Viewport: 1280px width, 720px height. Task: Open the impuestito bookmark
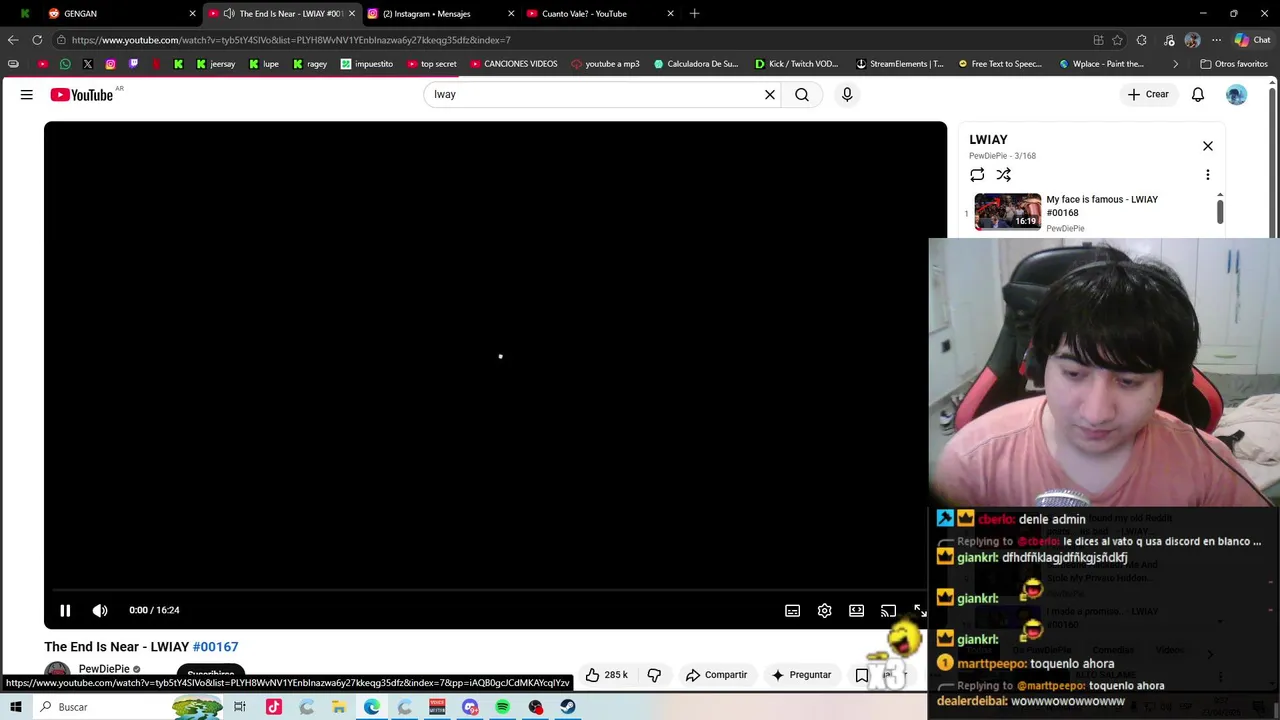click(x=367, y=64)
